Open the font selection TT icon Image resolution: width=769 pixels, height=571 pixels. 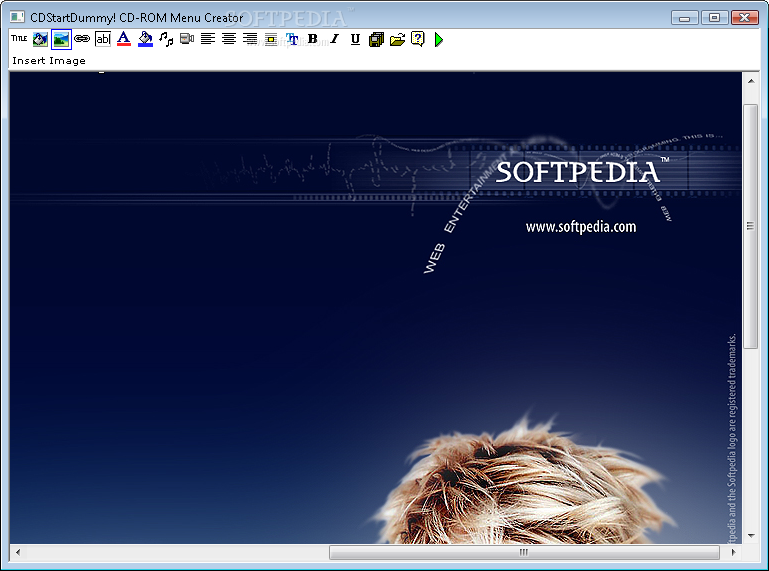click(x=292, y=39)
